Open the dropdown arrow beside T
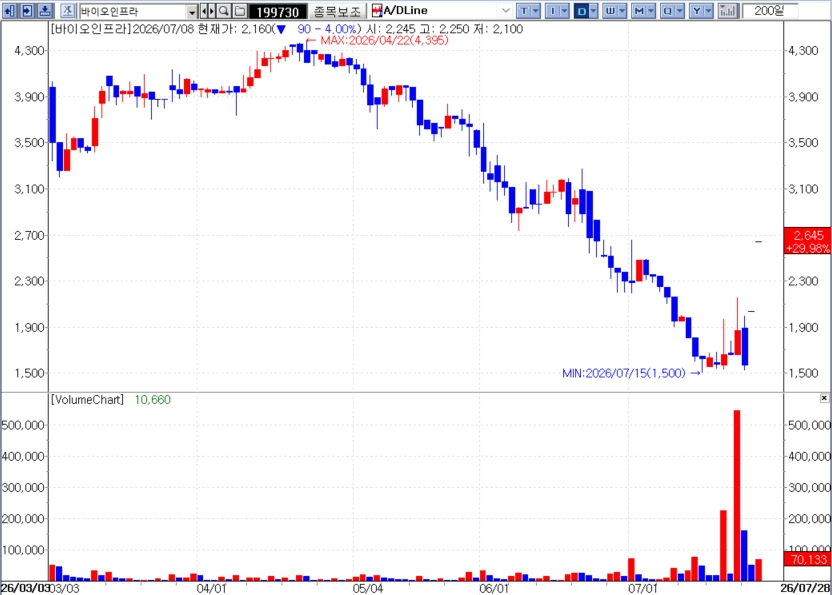The height and width of the screenshot is (595, 832). [536, 11]
